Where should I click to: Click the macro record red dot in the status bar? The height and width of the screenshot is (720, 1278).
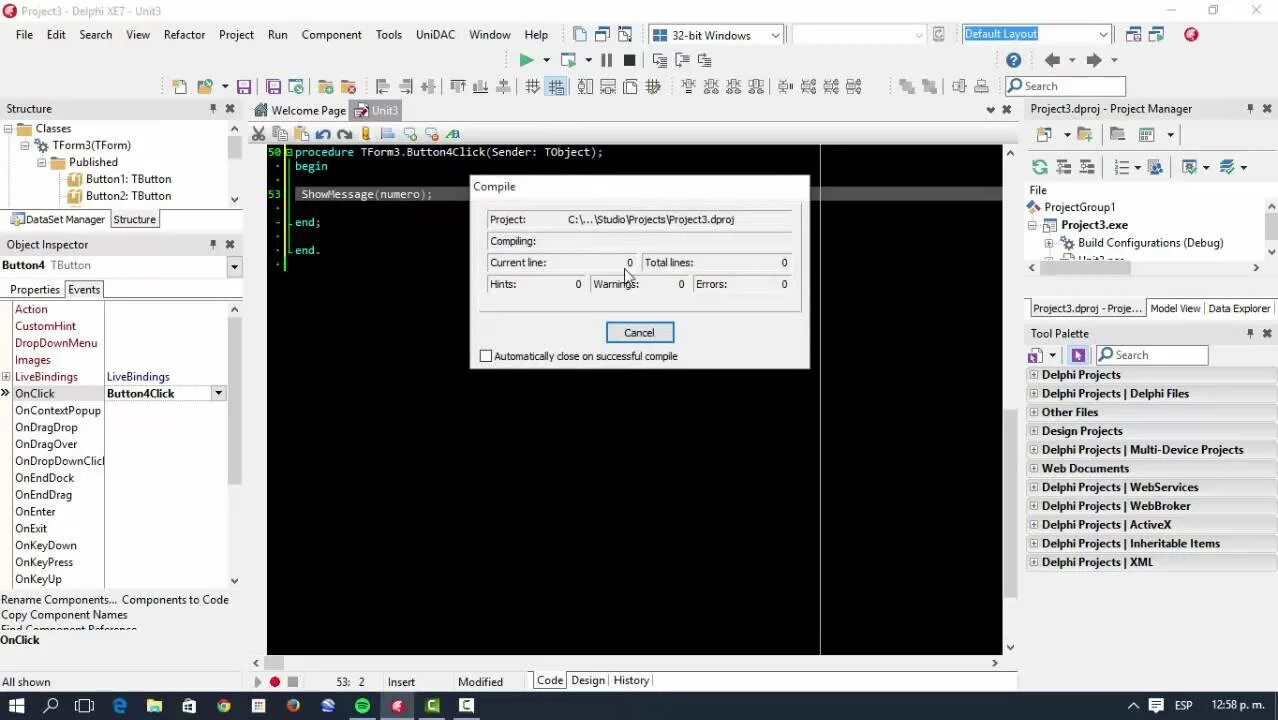click(x=275, y=682)
